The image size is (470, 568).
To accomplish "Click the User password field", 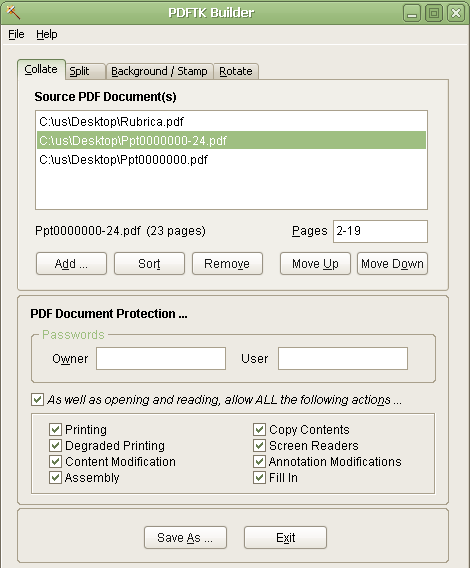I will (x=343, y=359).
